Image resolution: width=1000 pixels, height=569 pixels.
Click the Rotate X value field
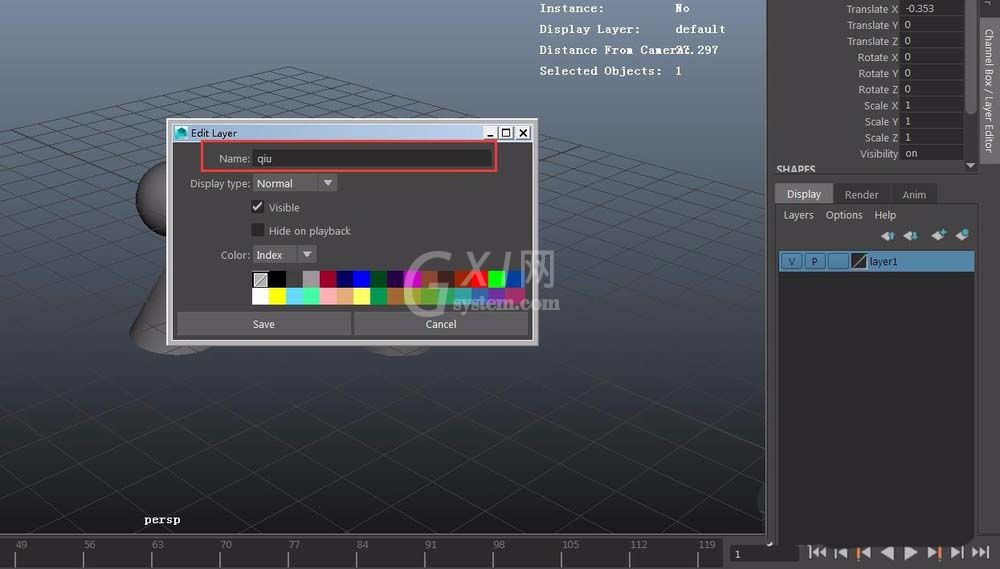pyautogui.click(x=932, y=57)
